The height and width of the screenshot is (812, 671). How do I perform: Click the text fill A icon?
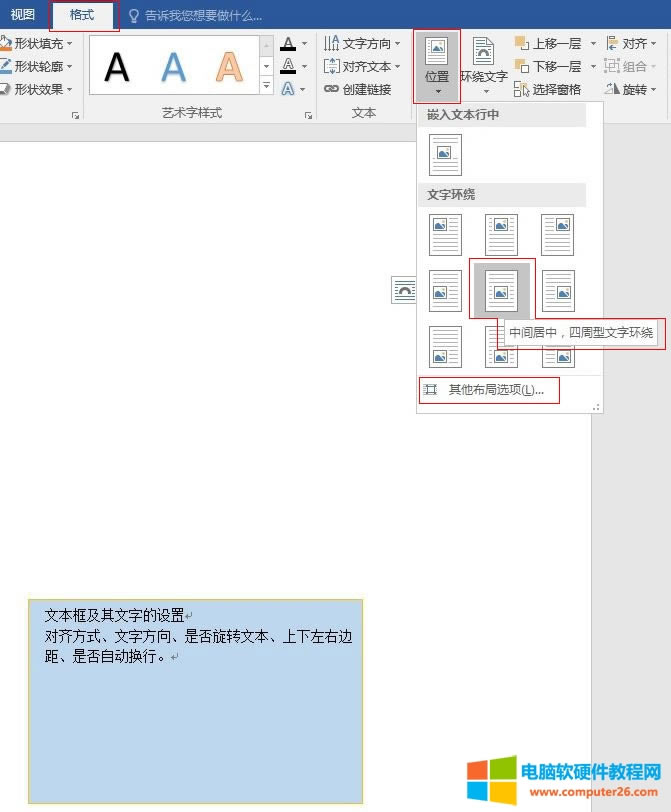[288, 44]
